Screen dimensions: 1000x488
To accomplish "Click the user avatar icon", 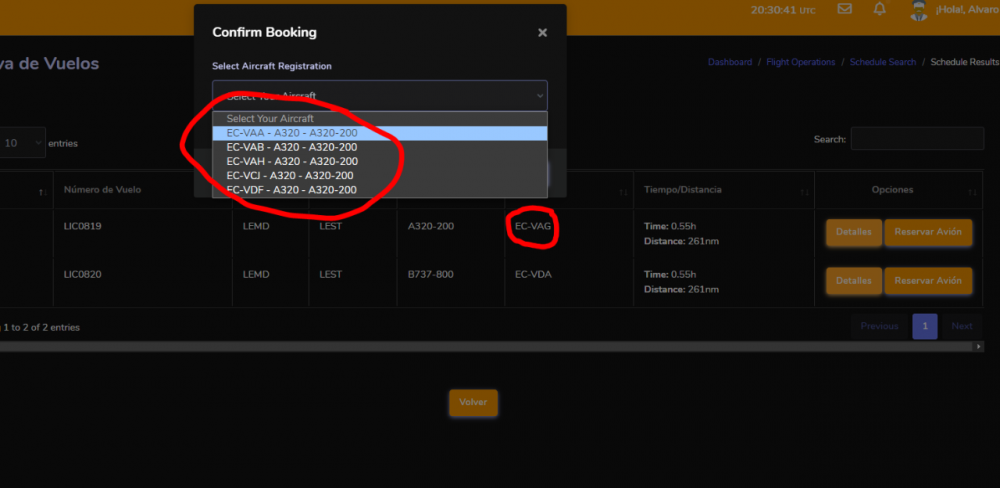I will (919, 11).
